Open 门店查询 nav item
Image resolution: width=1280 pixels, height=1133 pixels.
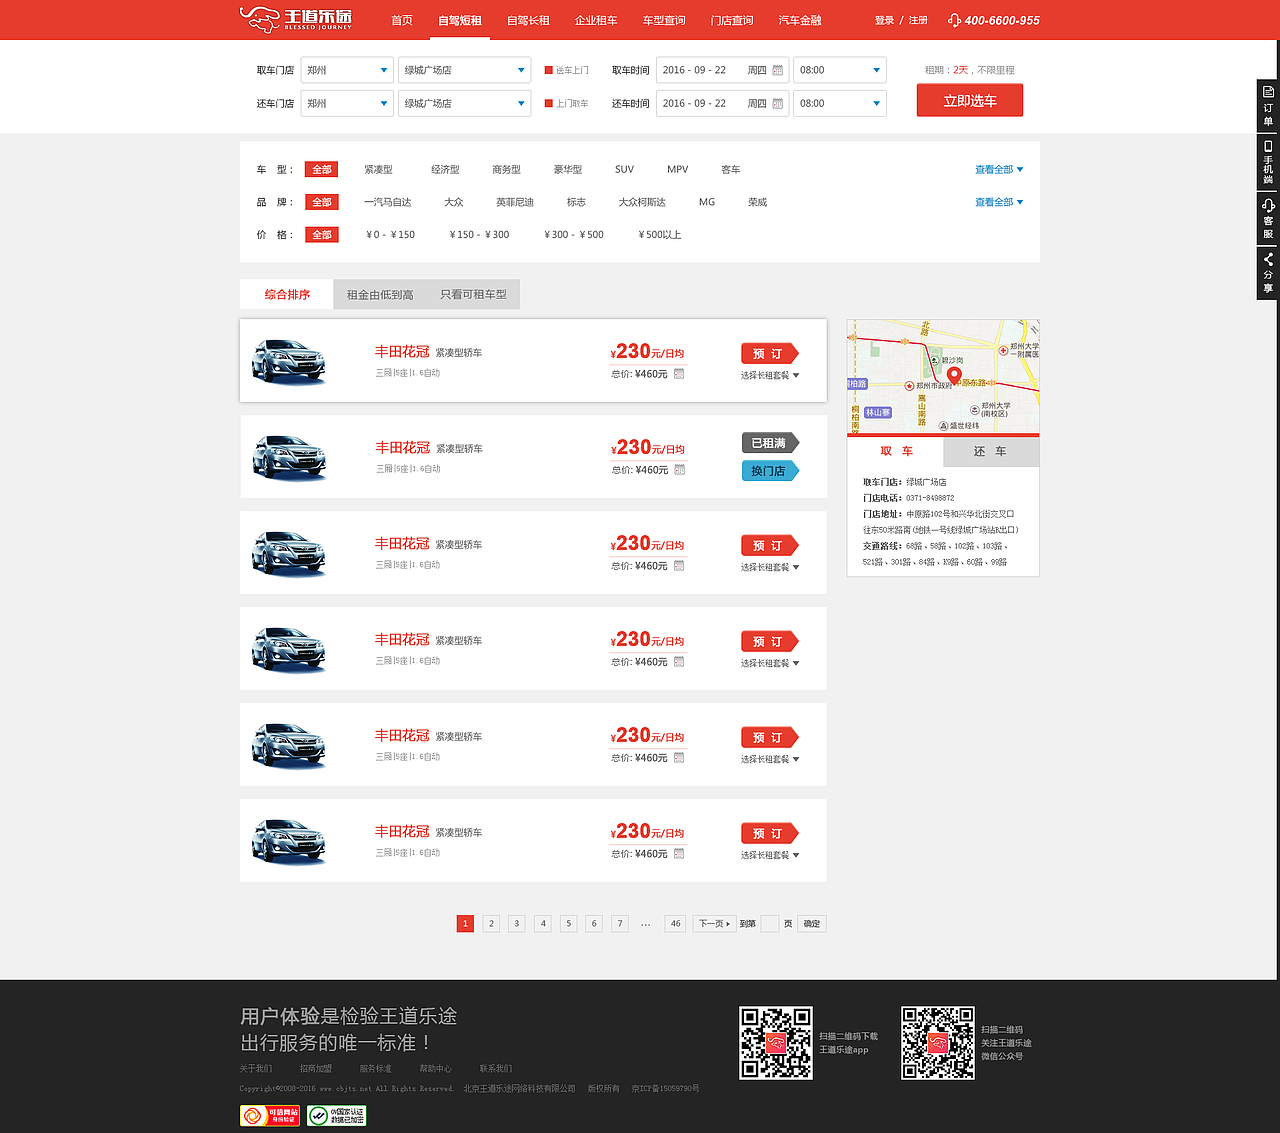click(732, 20)
